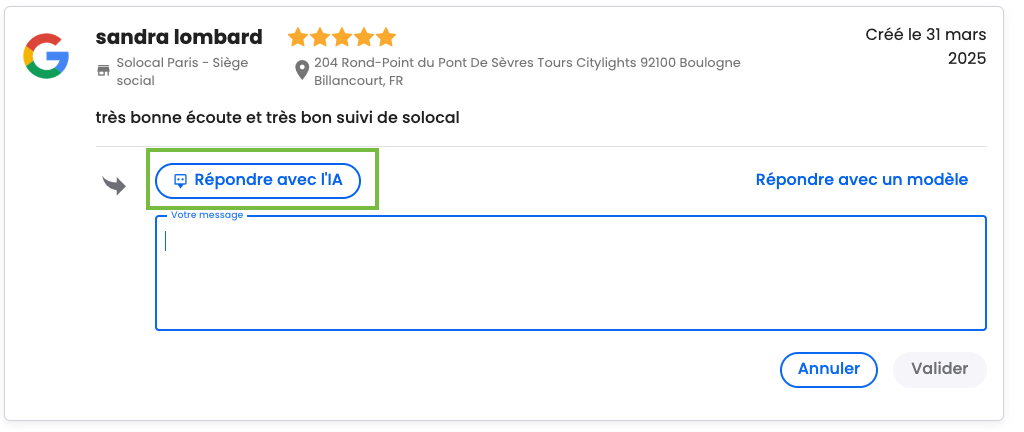Select the reviewer name sandra lombard
Viewport: 1024px width, 432px height.
[179, 37]
